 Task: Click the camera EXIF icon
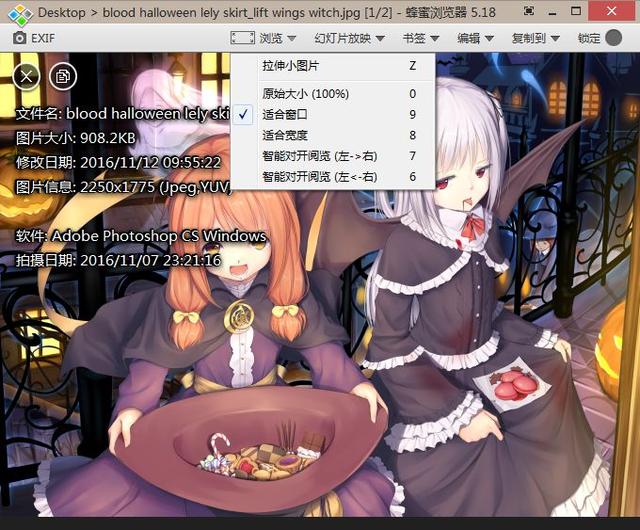click(19, 38)
